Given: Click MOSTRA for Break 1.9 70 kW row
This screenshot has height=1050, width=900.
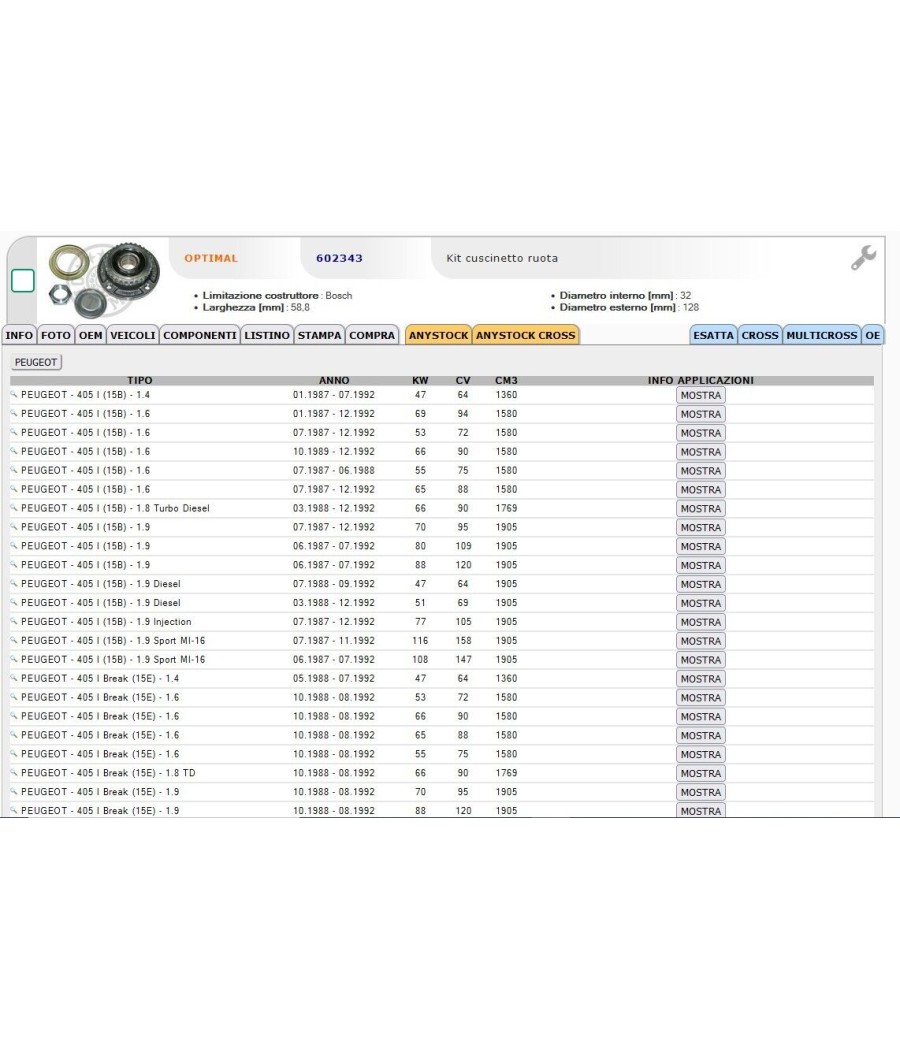Looking at the screenshot, I should 700,792.
